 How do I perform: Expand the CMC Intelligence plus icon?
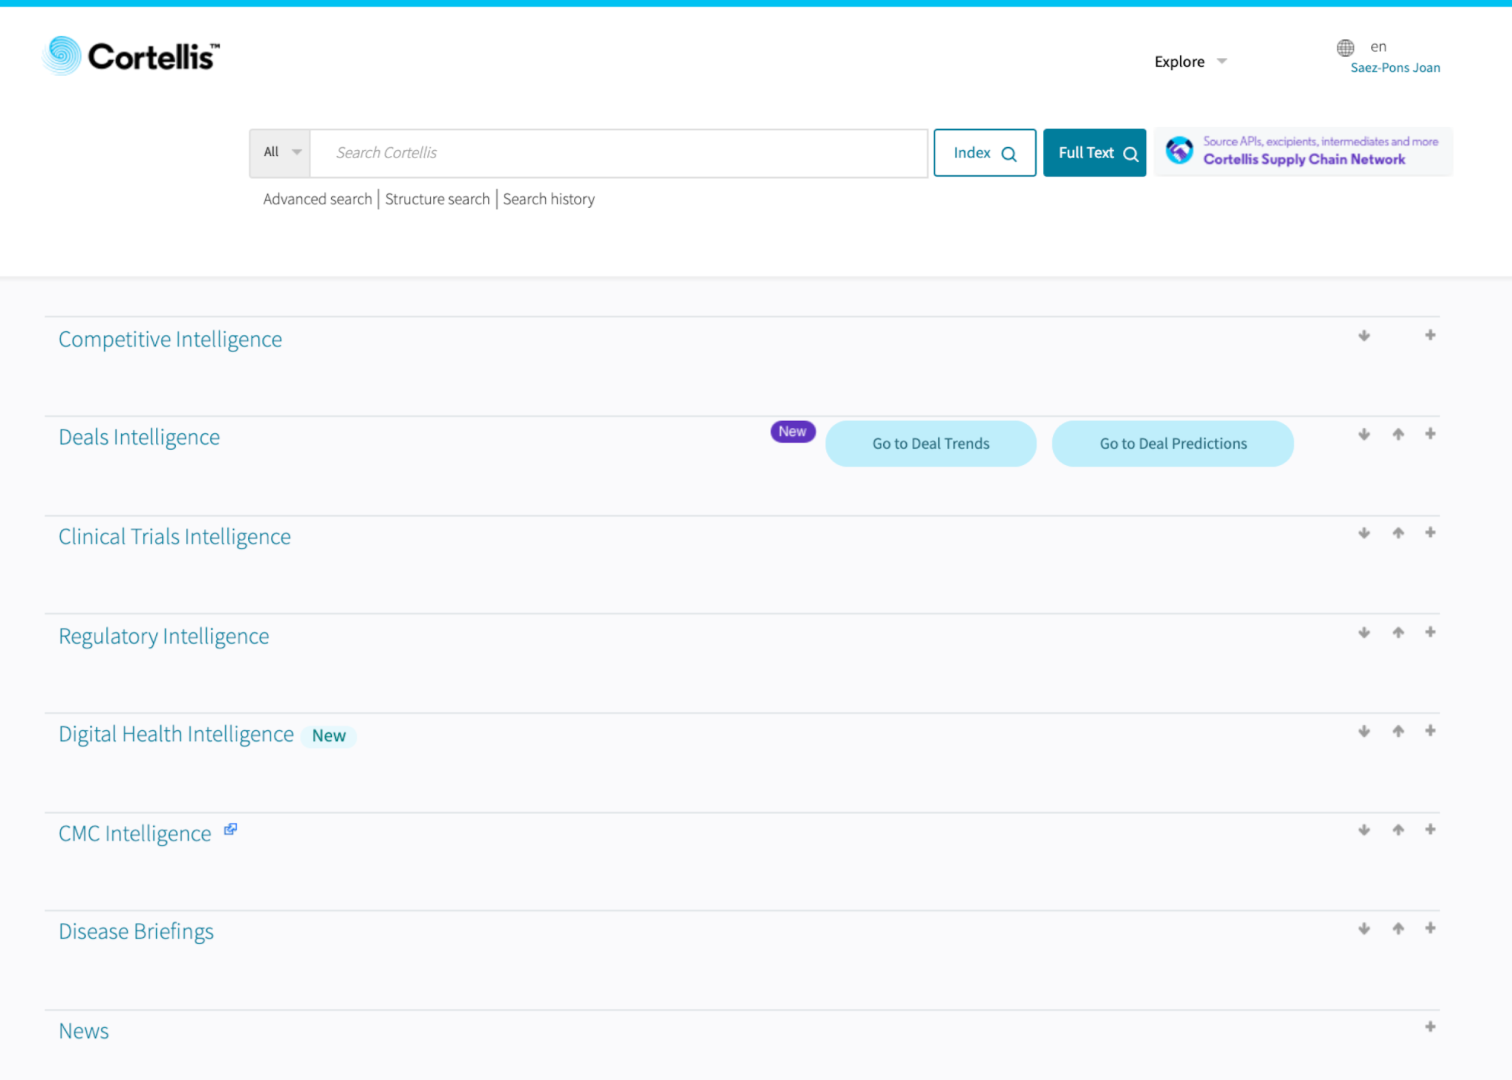click(1430, 830)
